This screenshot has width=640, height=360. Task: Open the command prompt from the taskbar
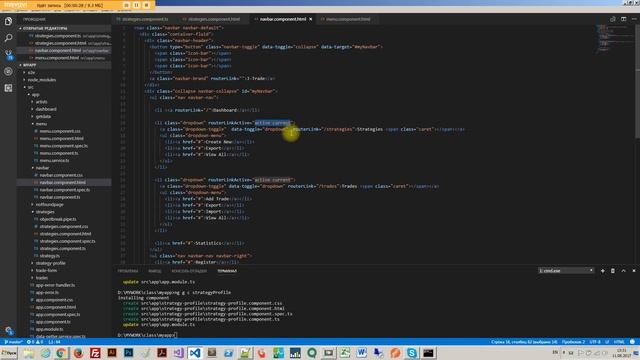[x=428, y=353]
